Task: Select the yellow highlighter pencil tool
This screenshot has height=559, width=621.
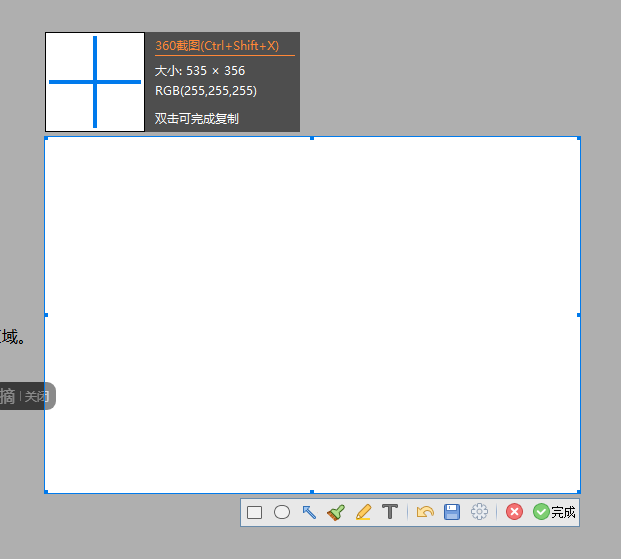Action: 363,512
